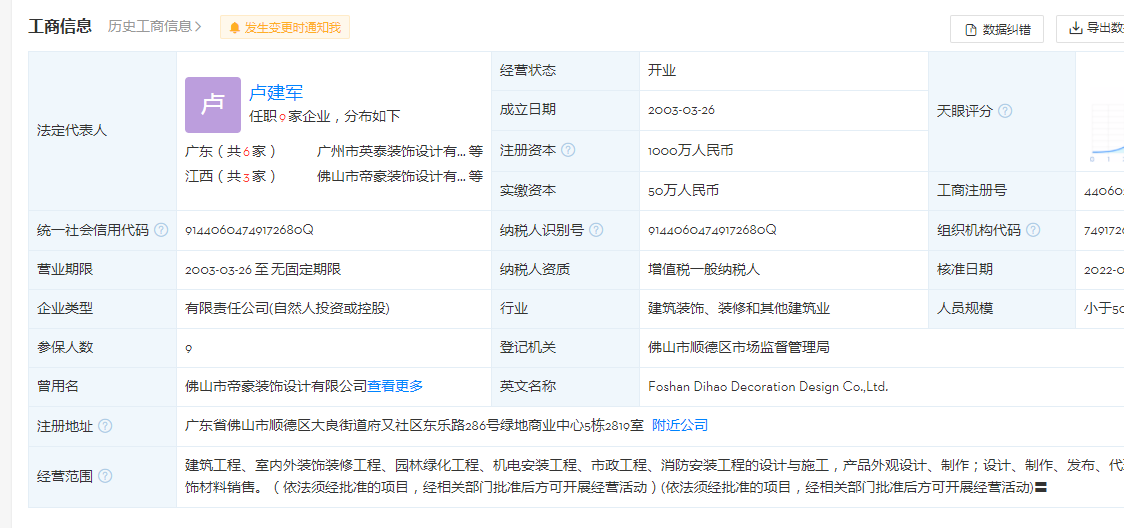1124x528 pixels.
Task: Click the 导出数据 export button
Action: click(1092, 29)
